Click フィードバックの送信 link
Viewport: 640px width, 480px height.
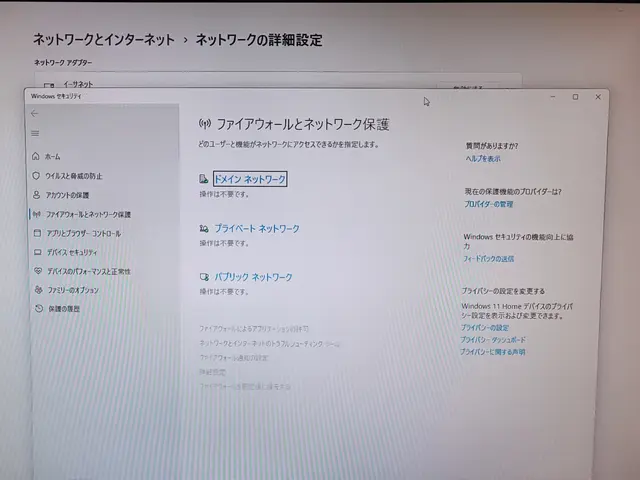click(489, 259)
